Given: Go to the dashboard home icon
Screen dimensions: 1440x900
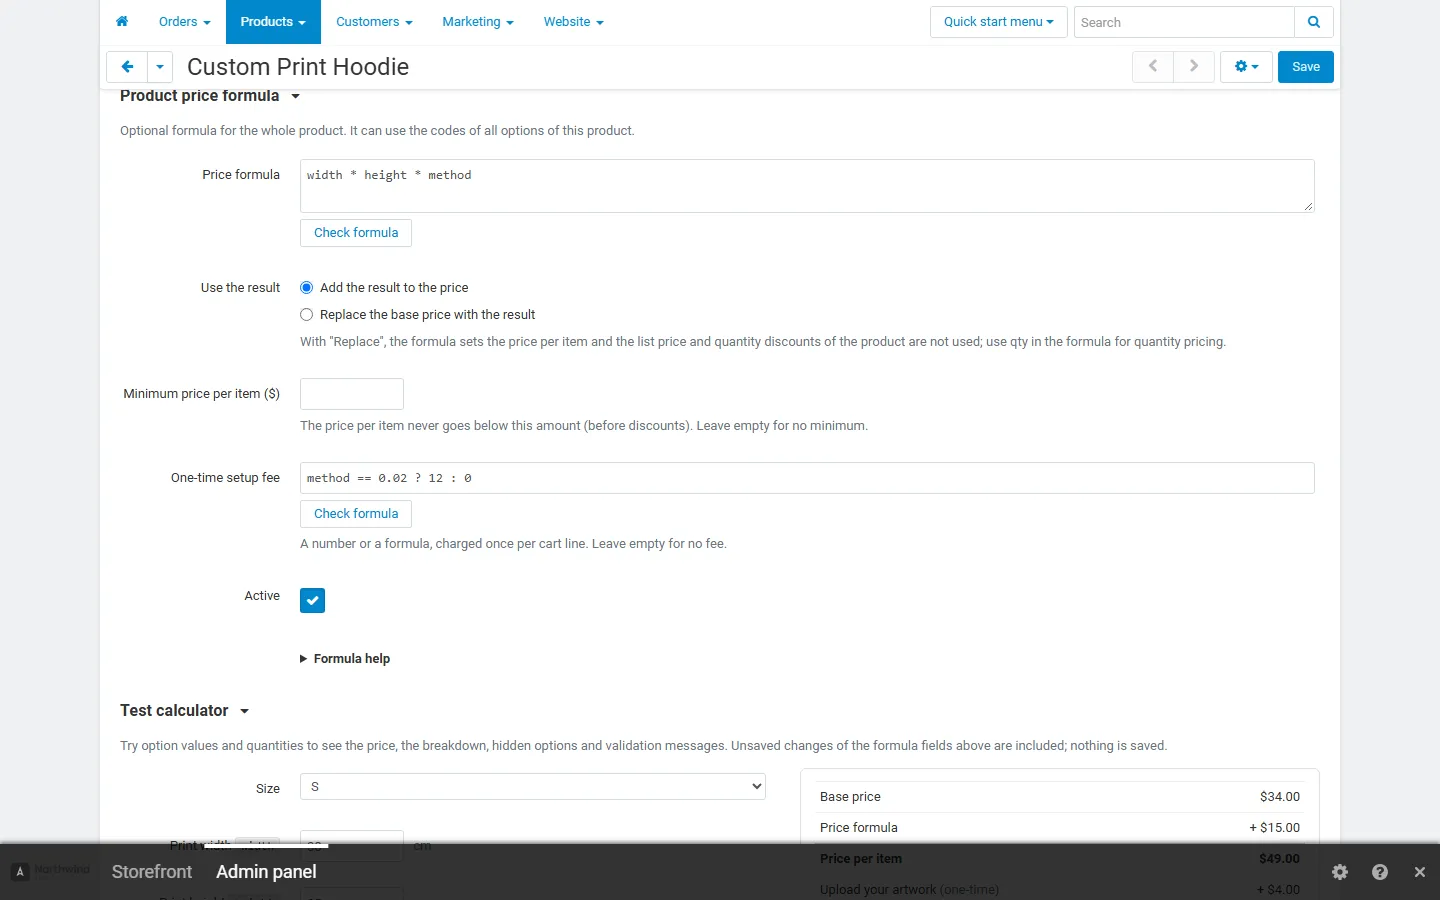Looking at the screenshot, I should 122,21.
